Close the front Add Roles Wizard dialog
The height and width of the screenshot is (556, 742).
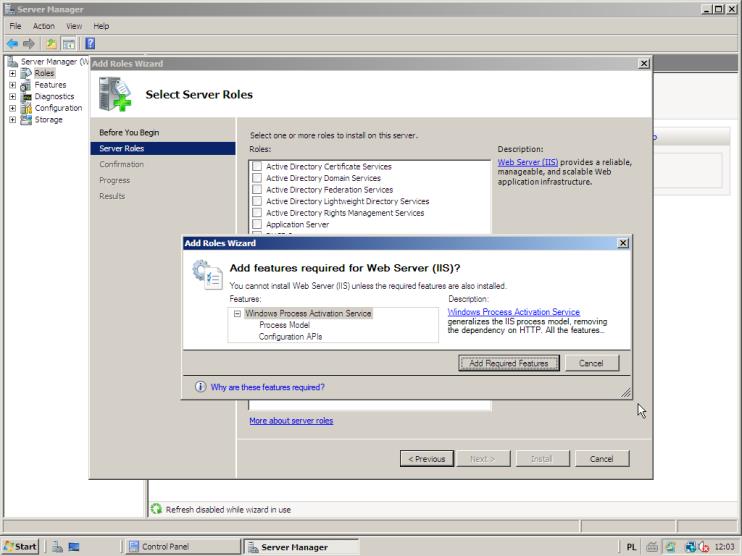point(623,243)
